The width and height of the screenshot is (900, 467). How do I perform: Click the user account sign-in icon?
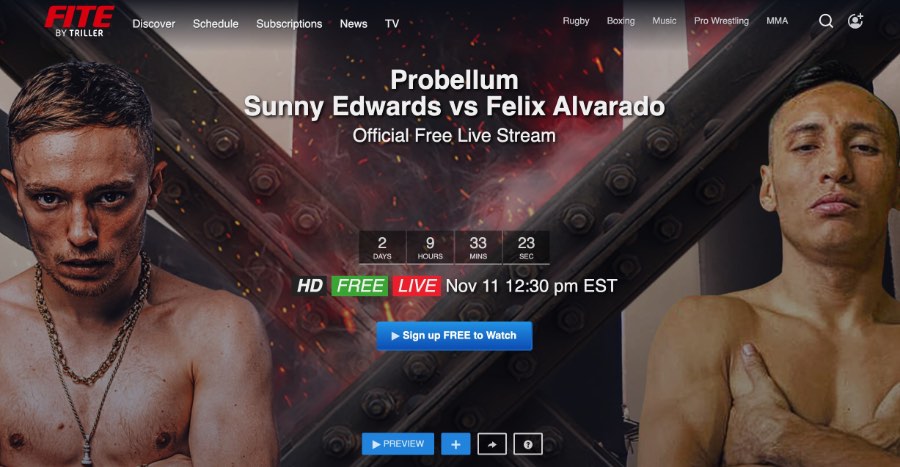coord(855,21)
